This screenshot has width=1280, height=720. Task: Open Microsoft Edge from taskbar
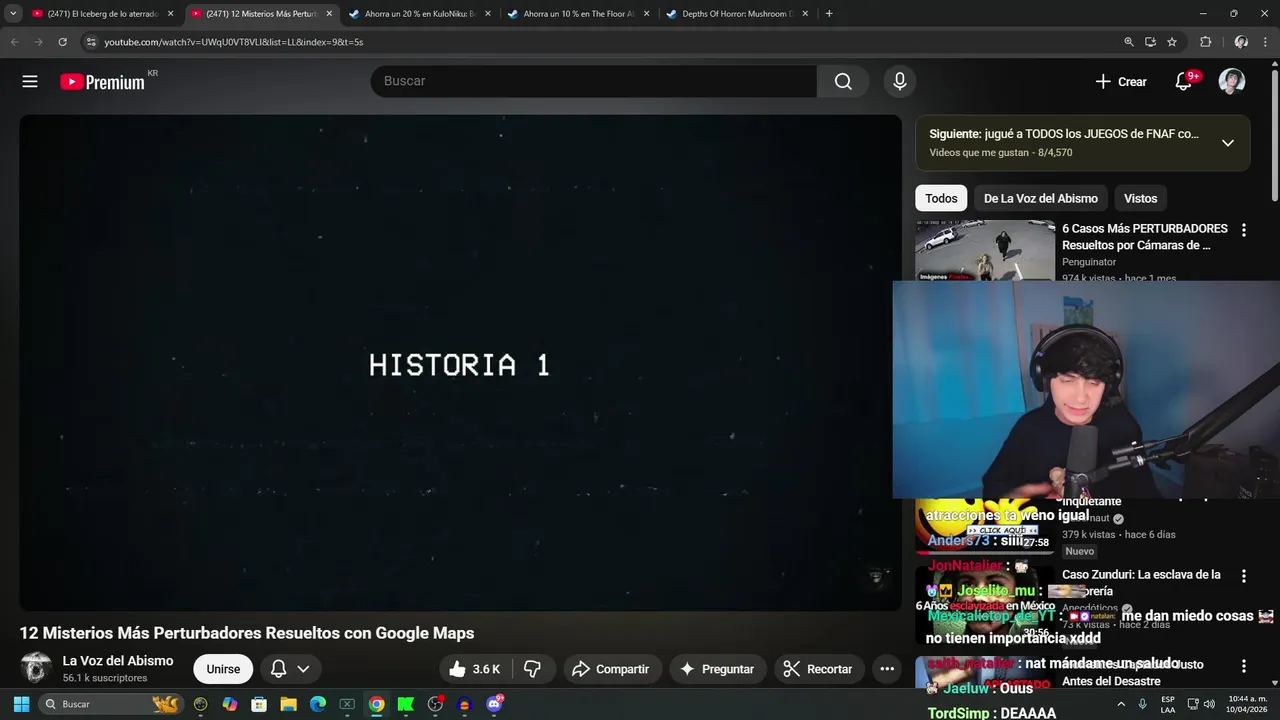tap(318, 704)
